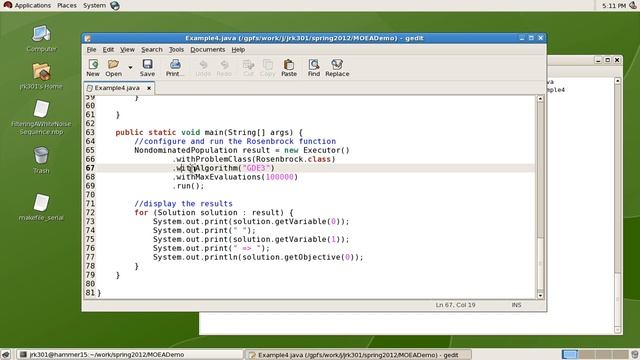Click the 100000 value on line 68
This screenshot has height=360, width=640.
click(280, 177)
